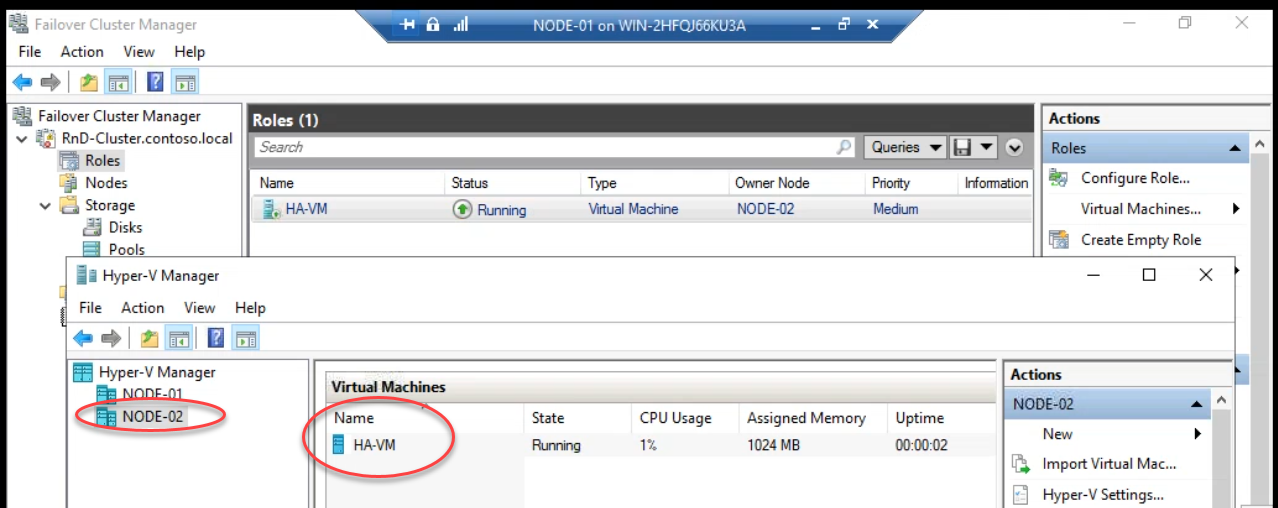
Task: Click Hyper-V Settings icon in Actions pane
Action: click(1021, 495)
